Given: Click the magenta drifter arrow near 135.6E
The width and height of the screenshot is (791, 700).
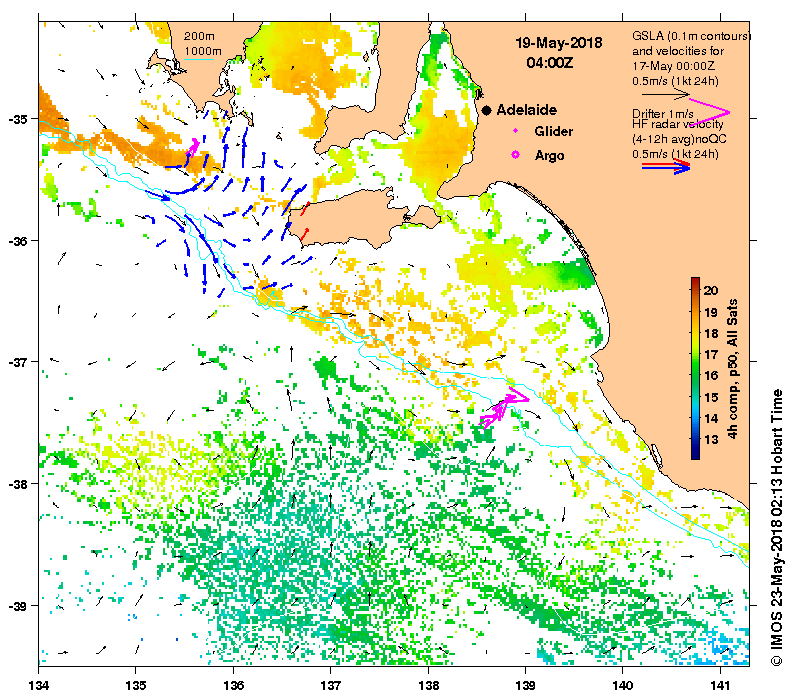Looking at the screenshot, I should (x=192, y=147).
